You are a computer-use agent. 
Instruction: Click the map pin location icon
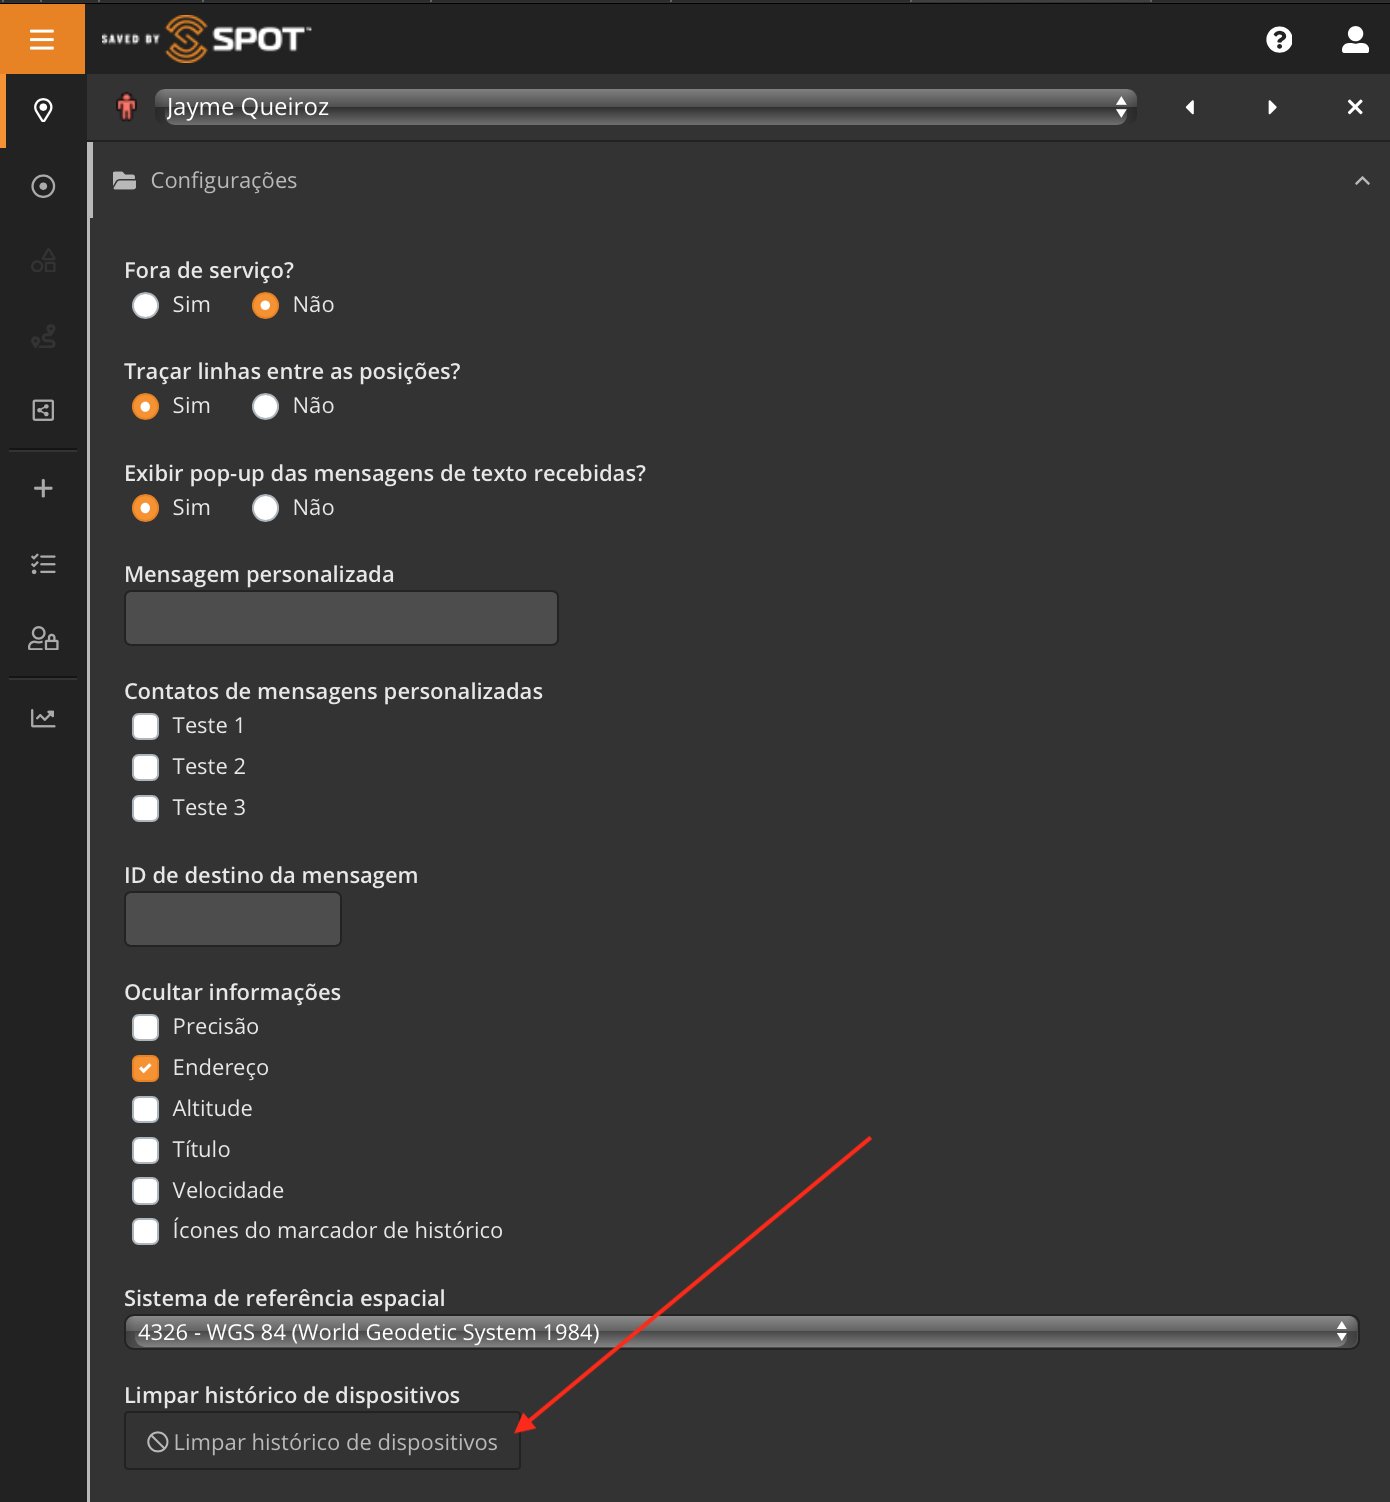coord(43,110)
